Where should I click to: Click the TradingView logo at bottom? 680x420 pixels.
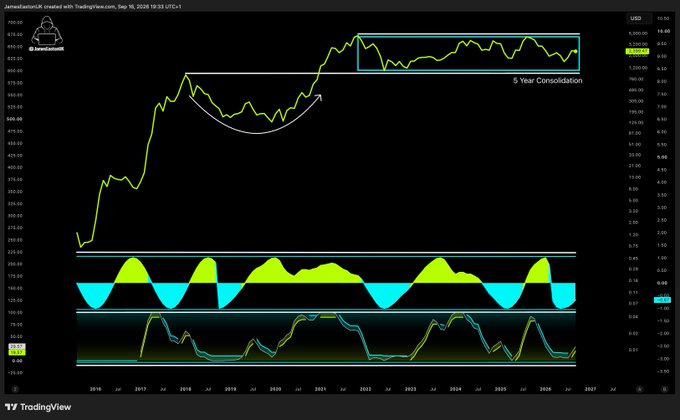pos(38,407)
